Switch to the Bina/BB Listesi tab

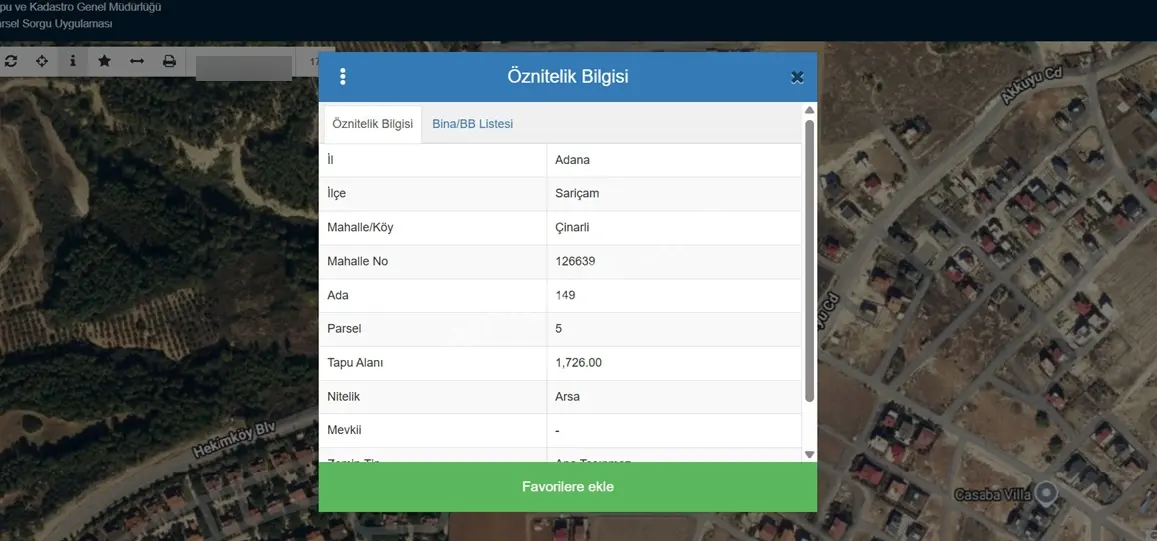click(x=472, y=124)
